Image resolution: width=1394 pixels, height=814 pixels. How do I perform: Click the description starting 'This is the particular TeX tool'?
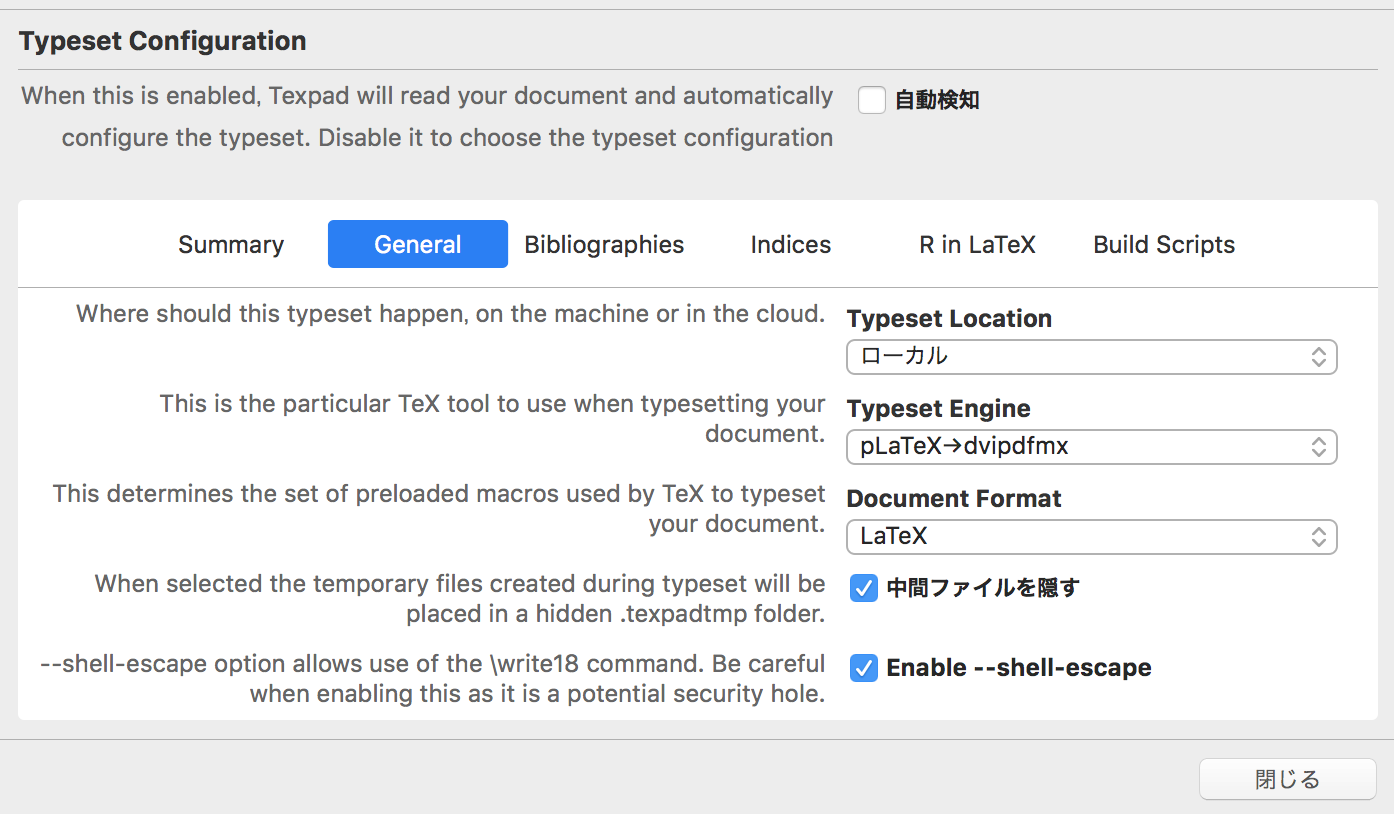point(493,419)
